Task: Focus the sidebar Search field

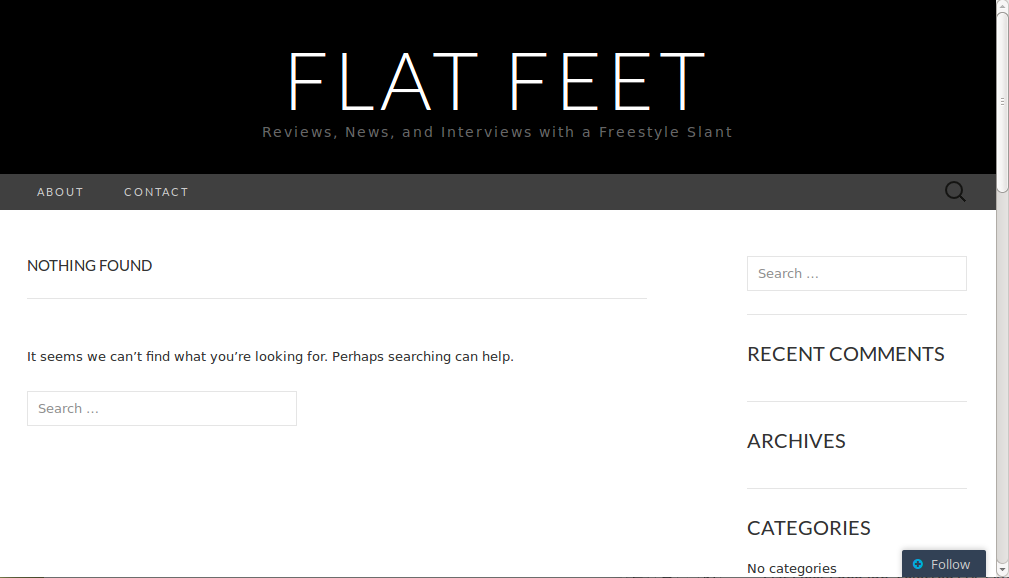Action: pyautogui.click(x=856, y=273)
